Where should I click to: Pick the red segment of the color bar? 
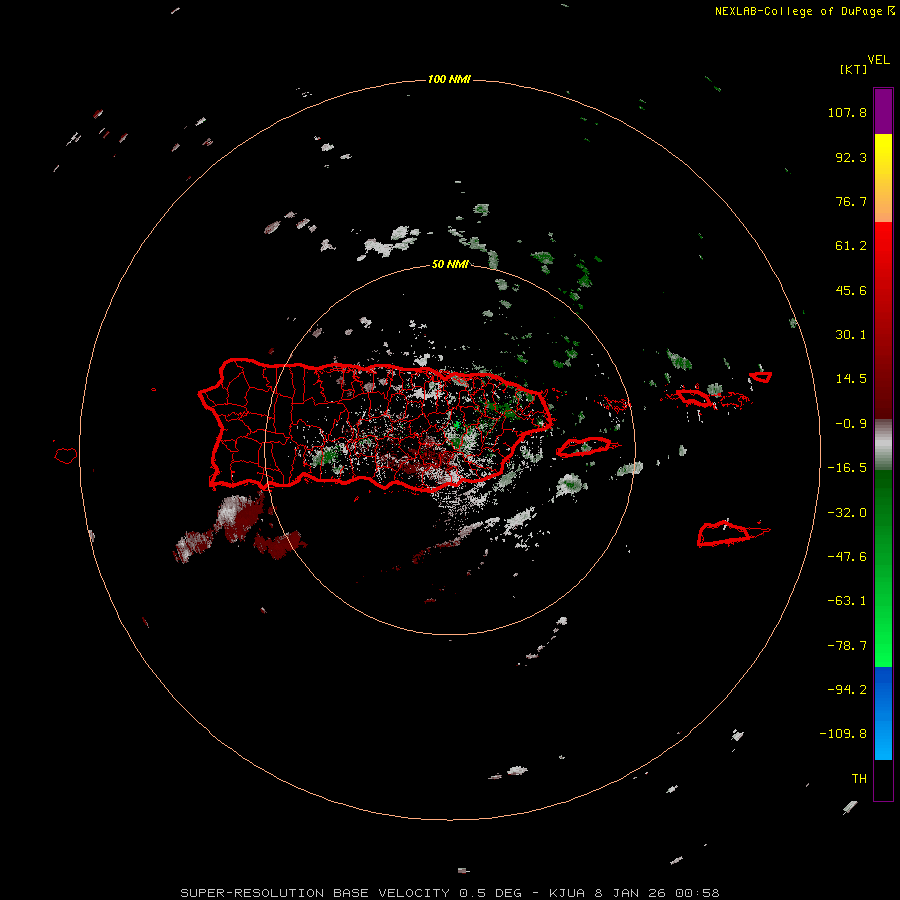[x=883, y=320]
